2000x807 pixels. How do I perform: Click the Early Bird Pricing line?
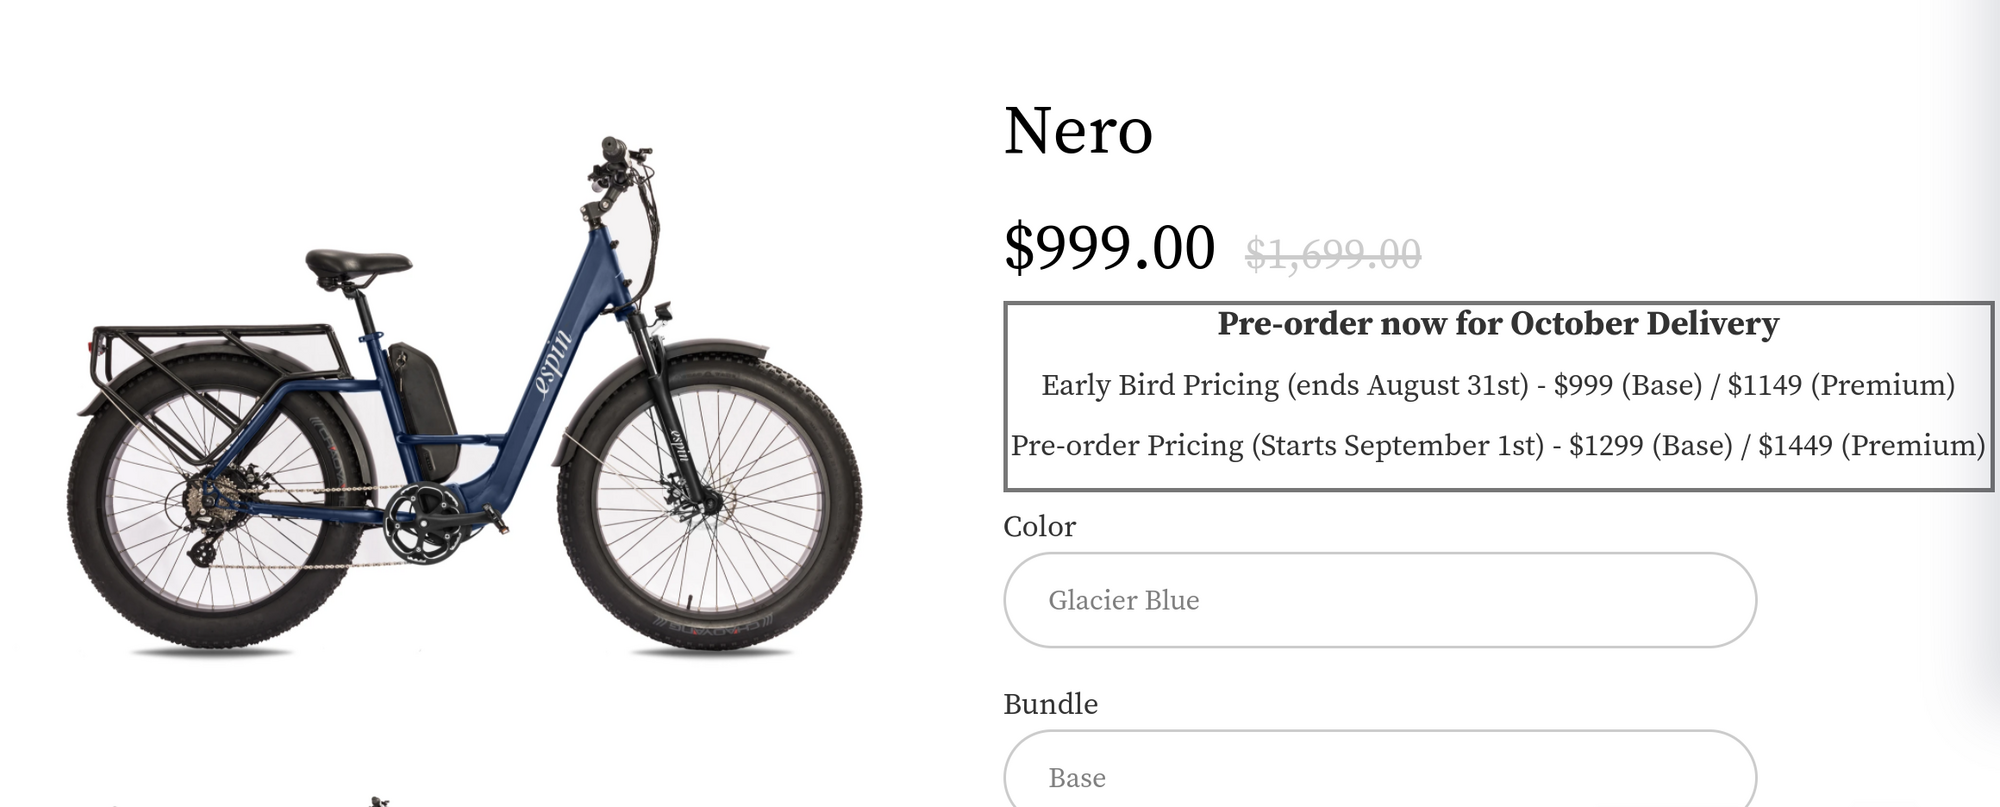(1497, 385)
